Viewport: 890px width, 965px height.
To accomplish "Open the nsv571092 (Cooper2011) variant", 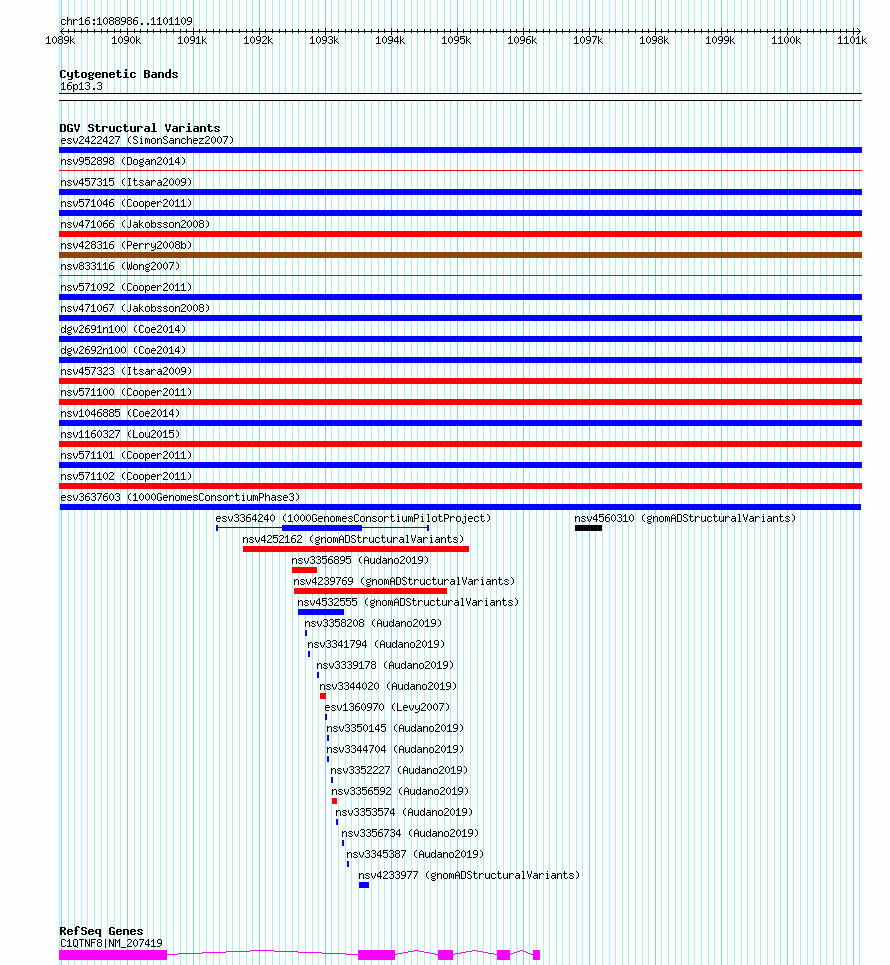I will pos(126,287).
